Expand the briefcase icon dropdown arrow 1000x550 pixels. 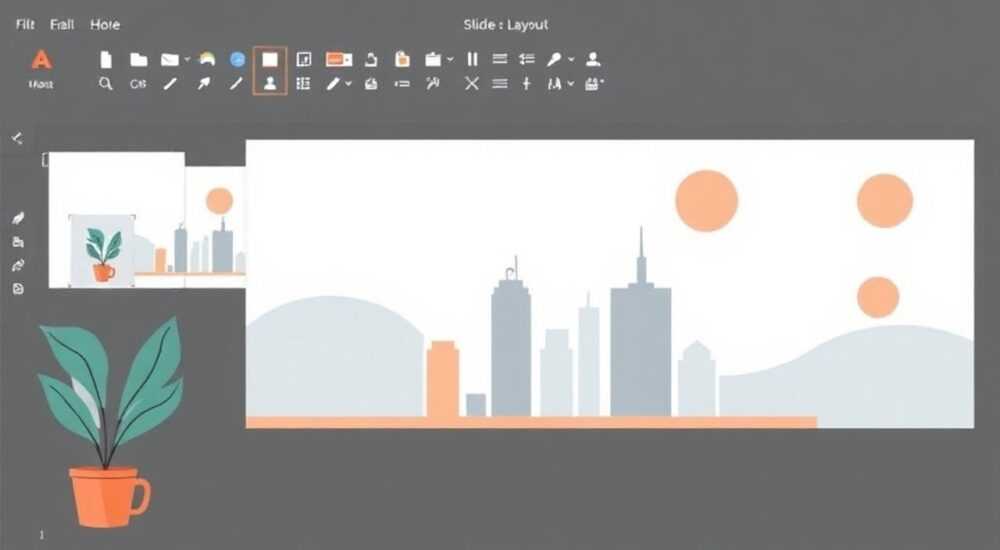click(x=450, y=59)
